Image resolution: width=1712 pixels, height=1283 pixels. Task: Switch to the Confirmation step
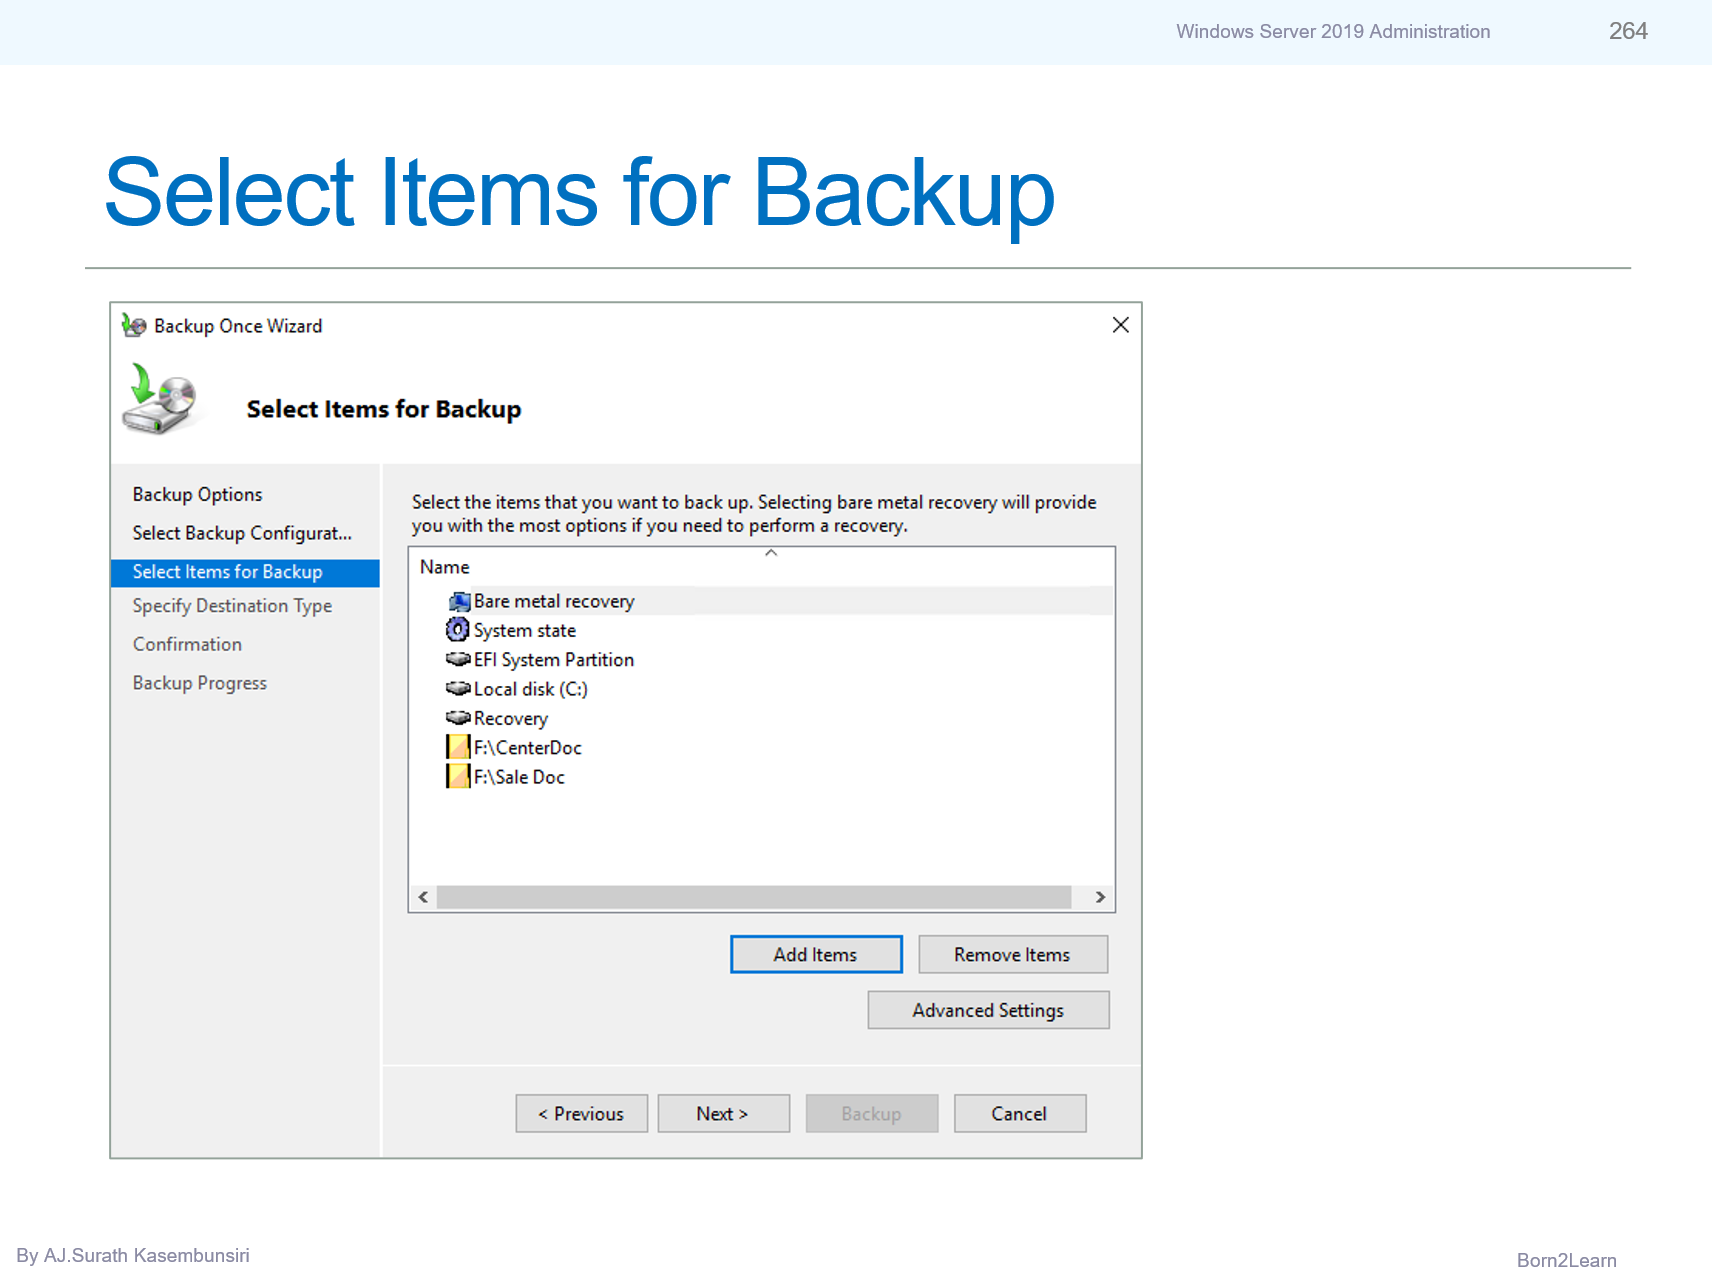pyautogui.click(x=187, y=644)
